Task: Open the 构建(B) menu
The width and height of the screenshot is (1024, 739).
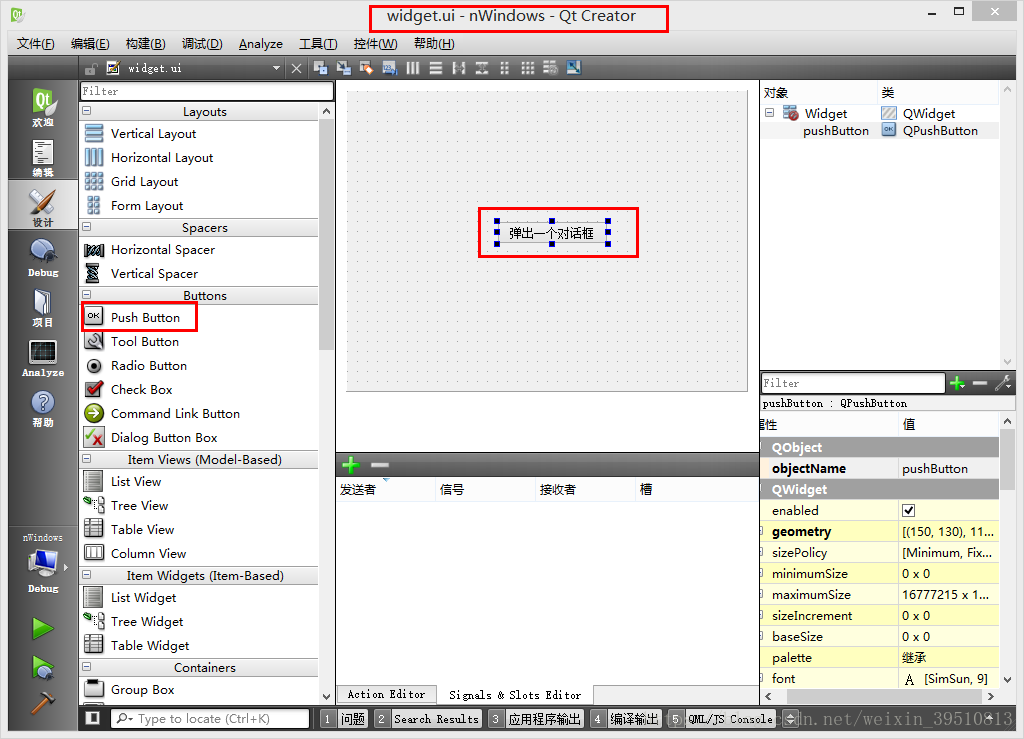Action: point(145,44)
